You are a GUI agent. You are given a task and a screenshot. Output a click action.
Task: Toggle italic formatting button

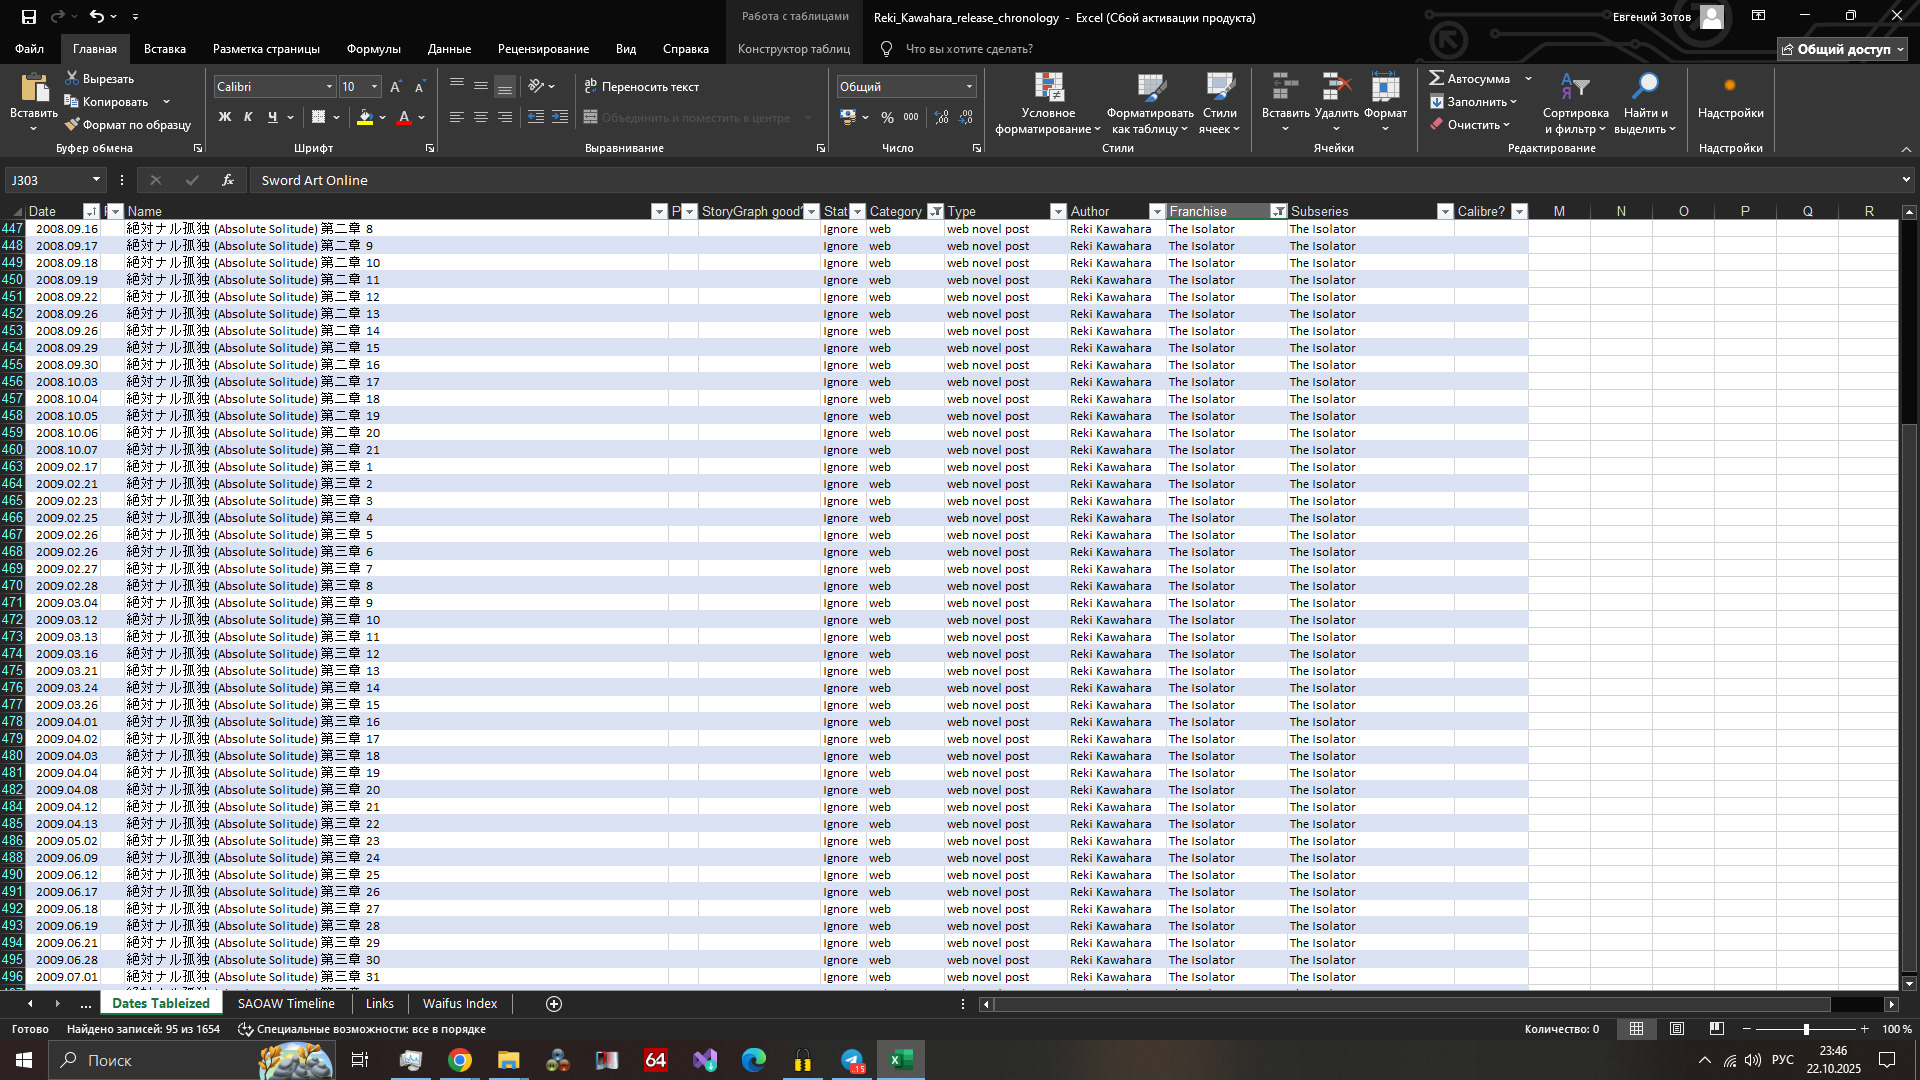pyautogui.click(x=249, y=118)
